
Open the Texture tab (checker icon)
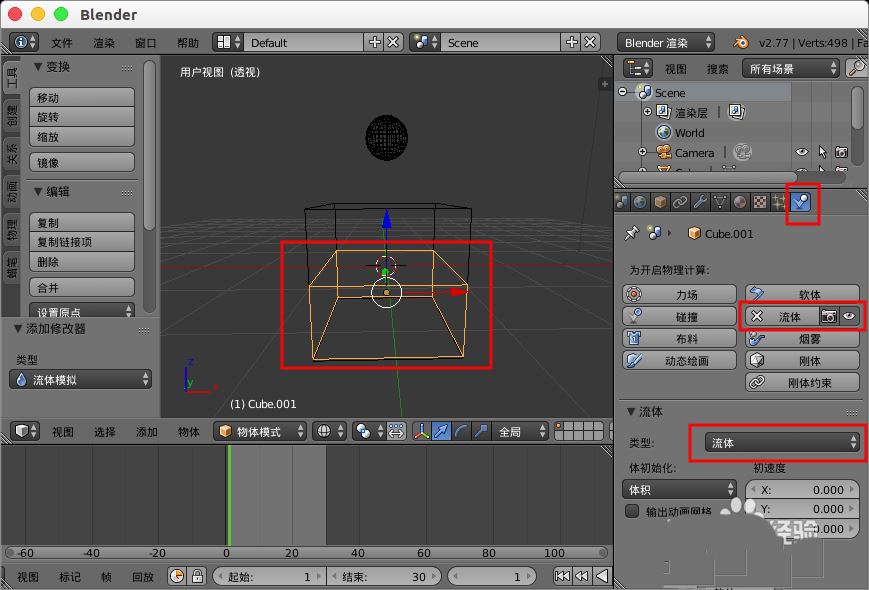[759, 202]
